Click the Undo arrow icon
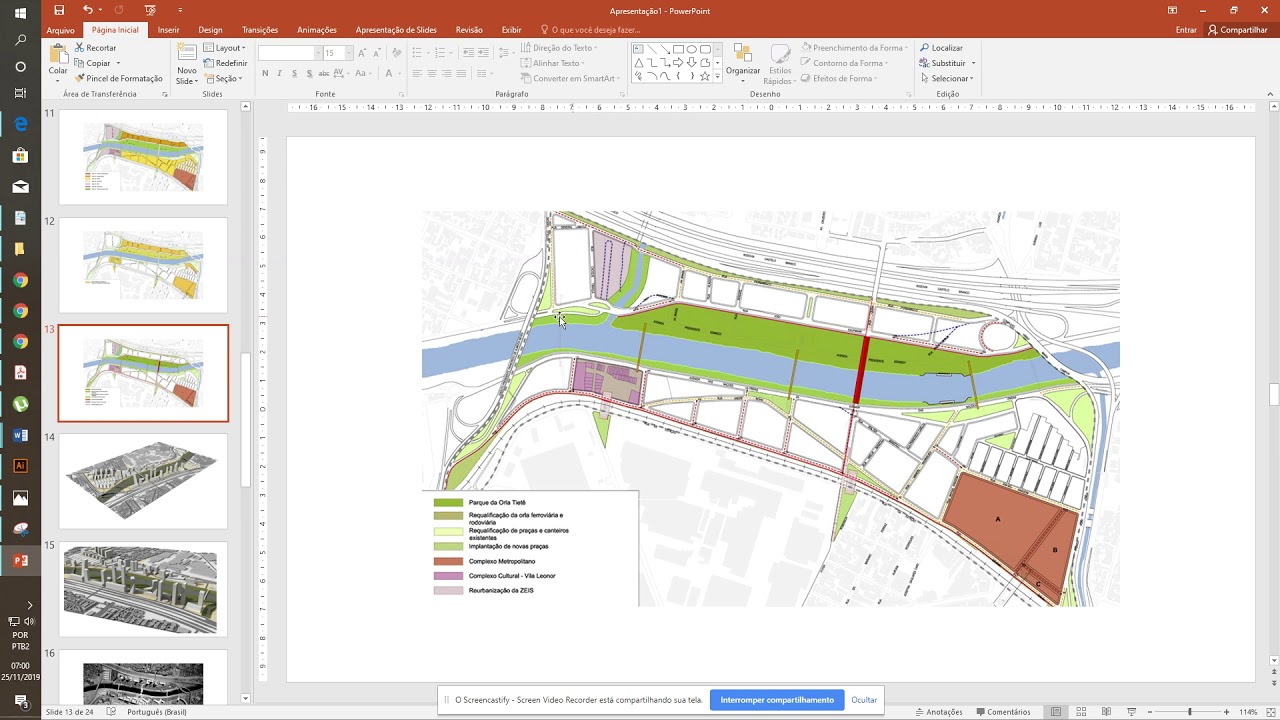Image resolution: width=1280 pixels, height=720 pixels. pos(87,10)
